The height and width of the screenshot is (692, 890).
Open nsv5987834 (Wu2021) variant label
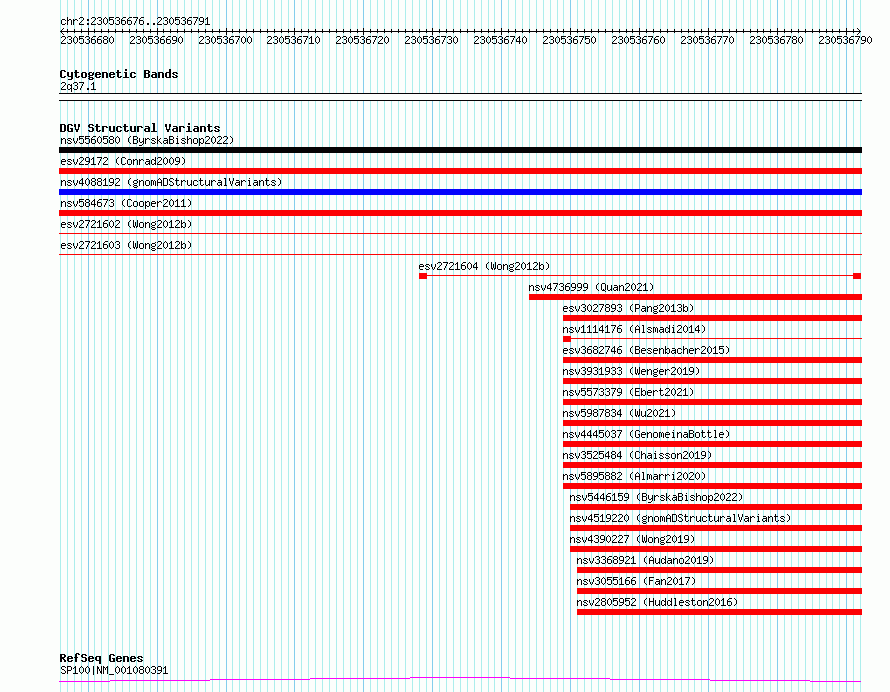[x=619, y=413]
